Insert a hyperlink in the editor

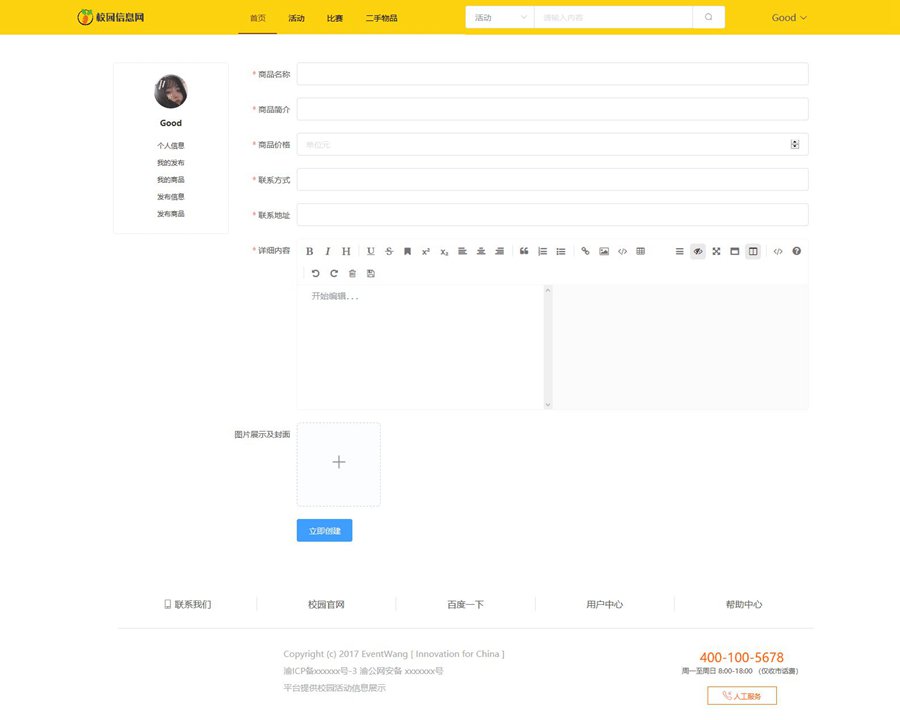pyautogui.click(x=586, y=251)
